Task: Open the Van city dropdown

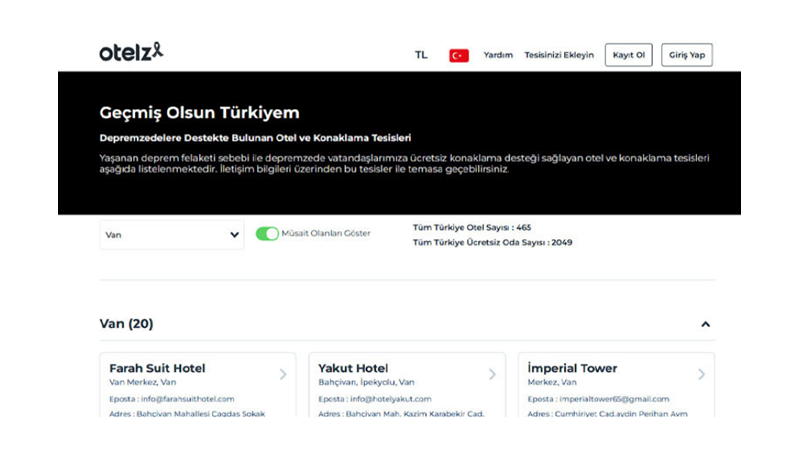Action: pos(172,235)
